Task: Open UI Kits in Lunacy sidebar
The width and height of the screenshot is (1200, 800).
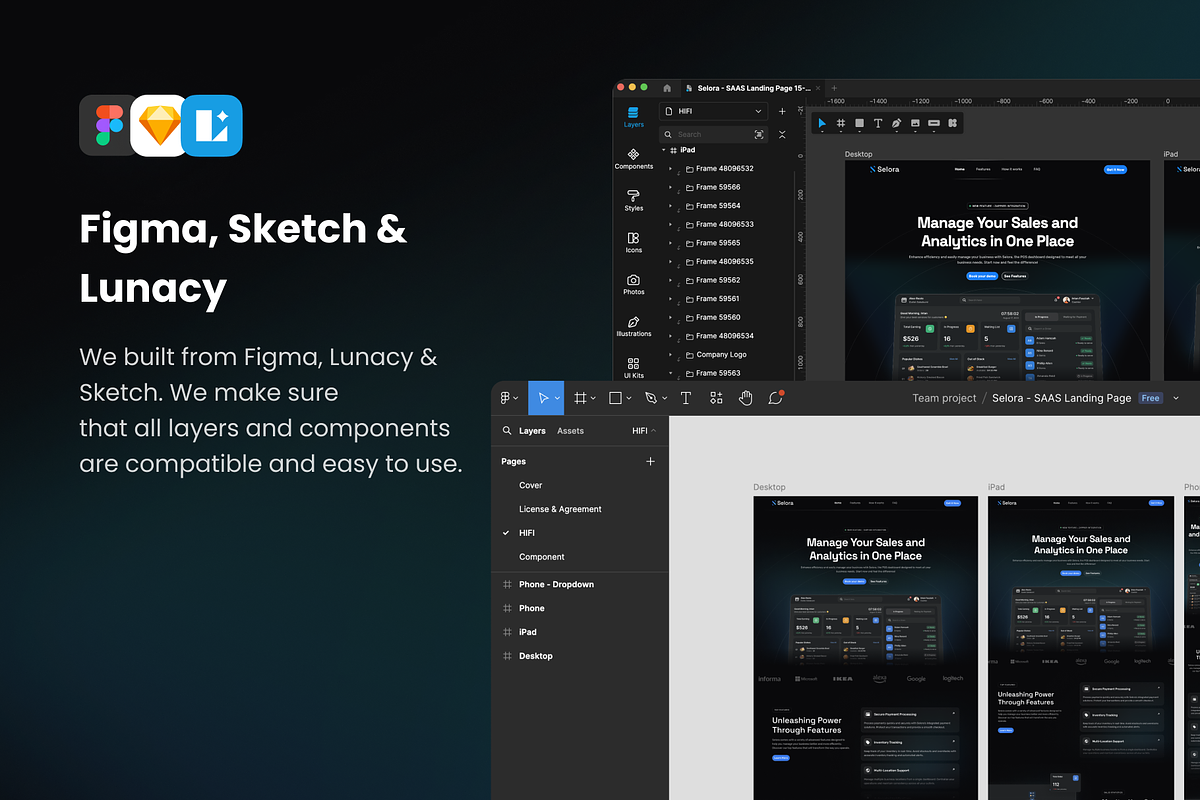Action: click(x=633, y=368)
